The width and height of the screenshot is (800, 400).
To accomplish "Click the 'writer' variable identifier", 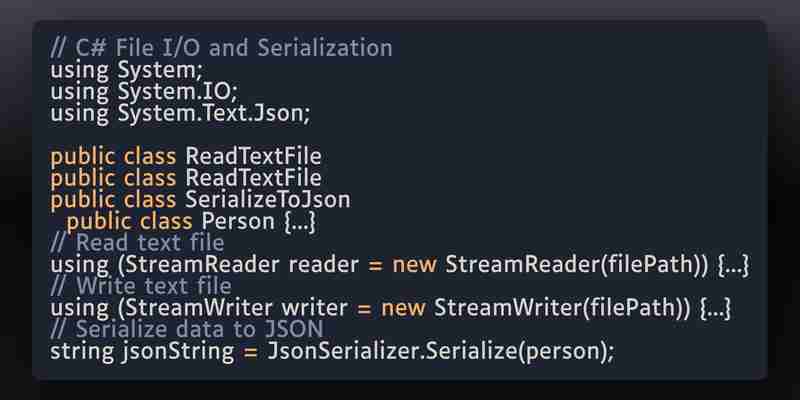I will click(315, 309).
